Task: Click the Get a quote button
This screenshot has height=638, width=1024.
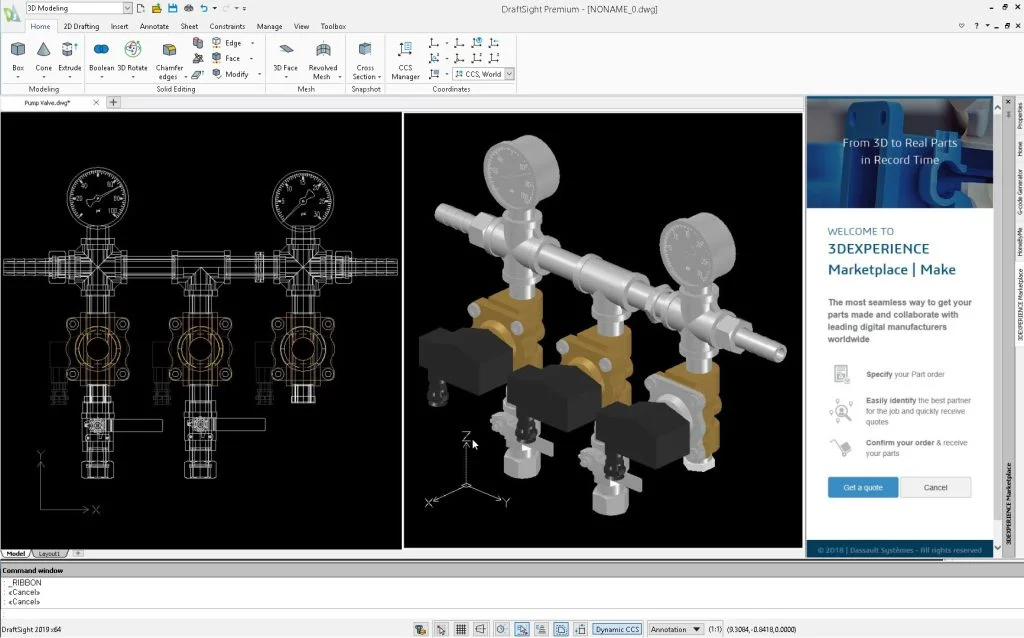Action: click(862, 487)
